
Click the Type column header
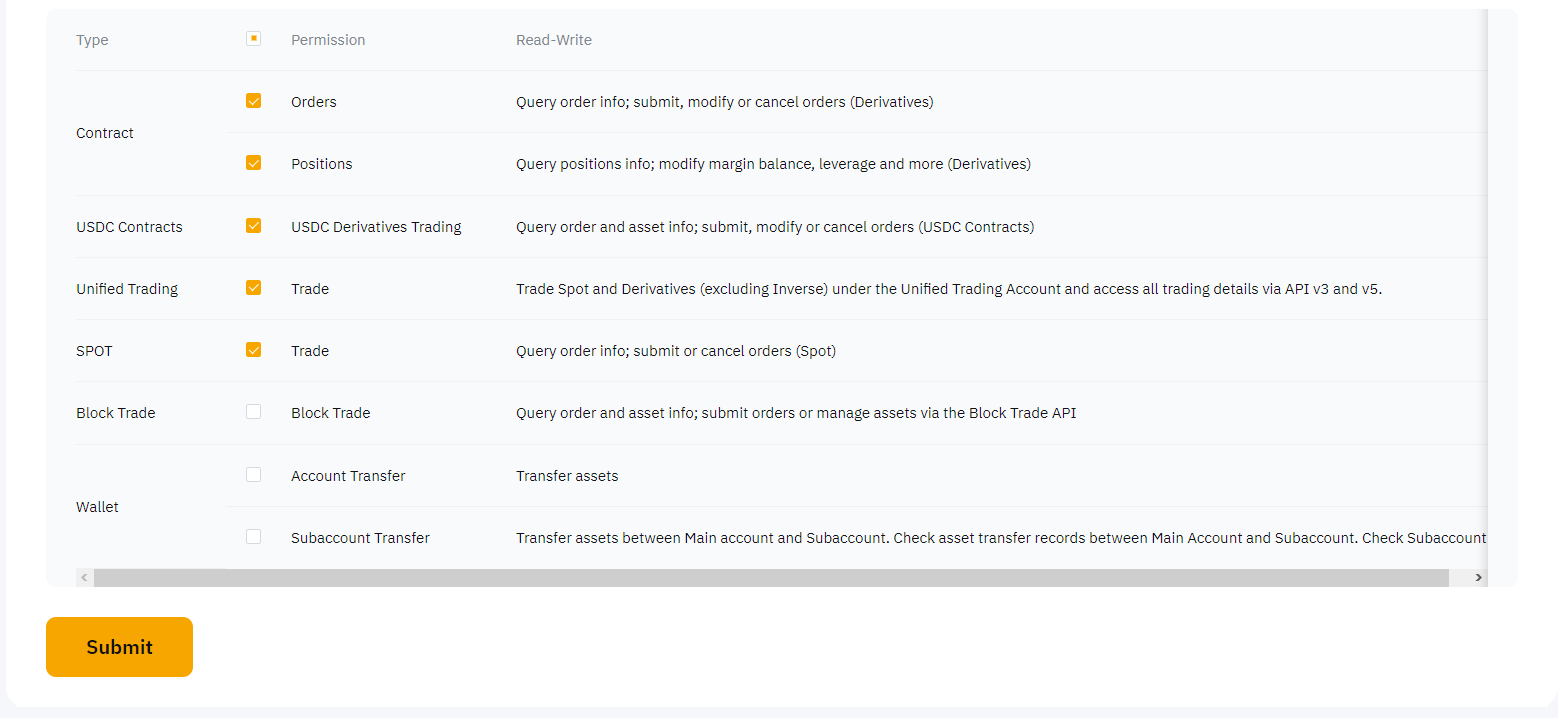(92, 40)
